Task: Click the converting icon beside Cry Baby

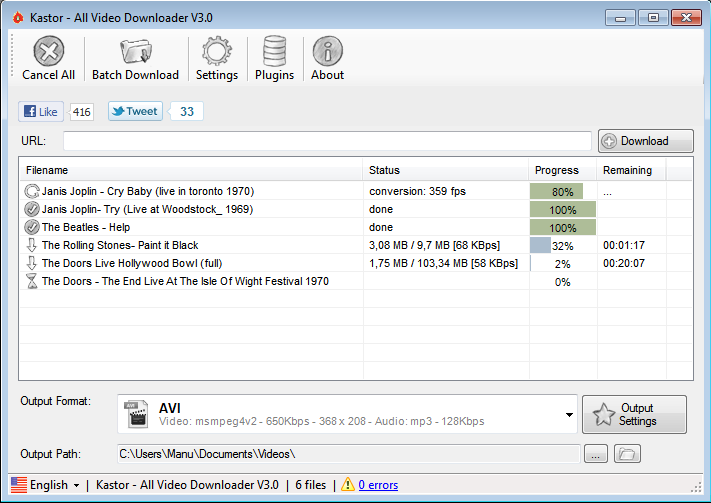Action: tap(32, 191)
